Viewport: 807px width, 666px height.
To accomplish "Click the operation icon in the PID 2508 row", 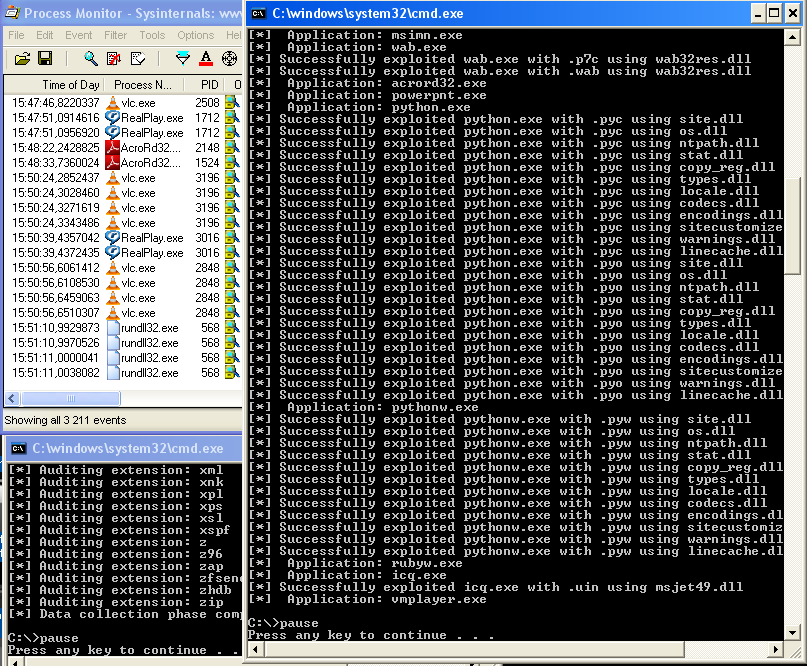I will pos(233,103).
